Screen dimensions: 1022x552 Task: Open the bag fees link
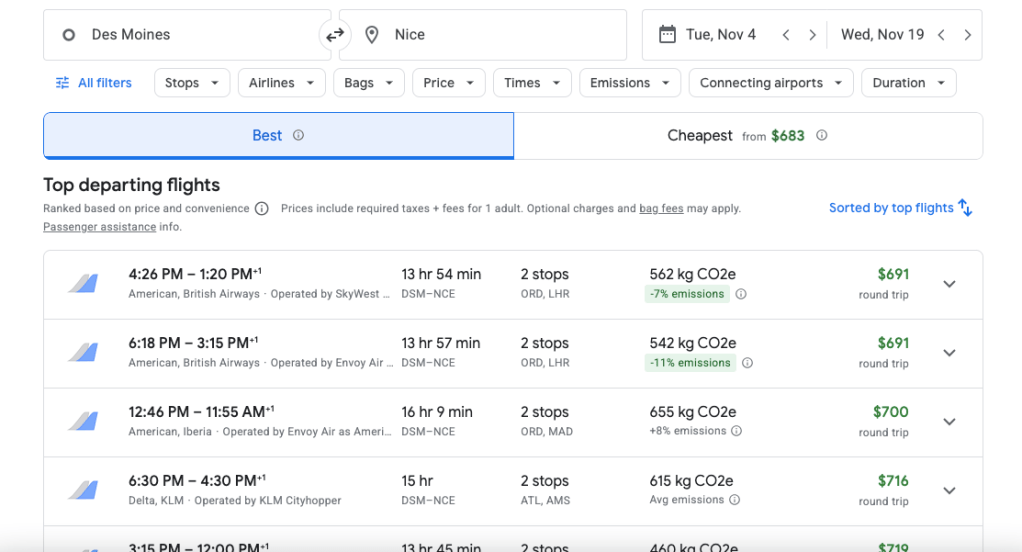(661, 209)
